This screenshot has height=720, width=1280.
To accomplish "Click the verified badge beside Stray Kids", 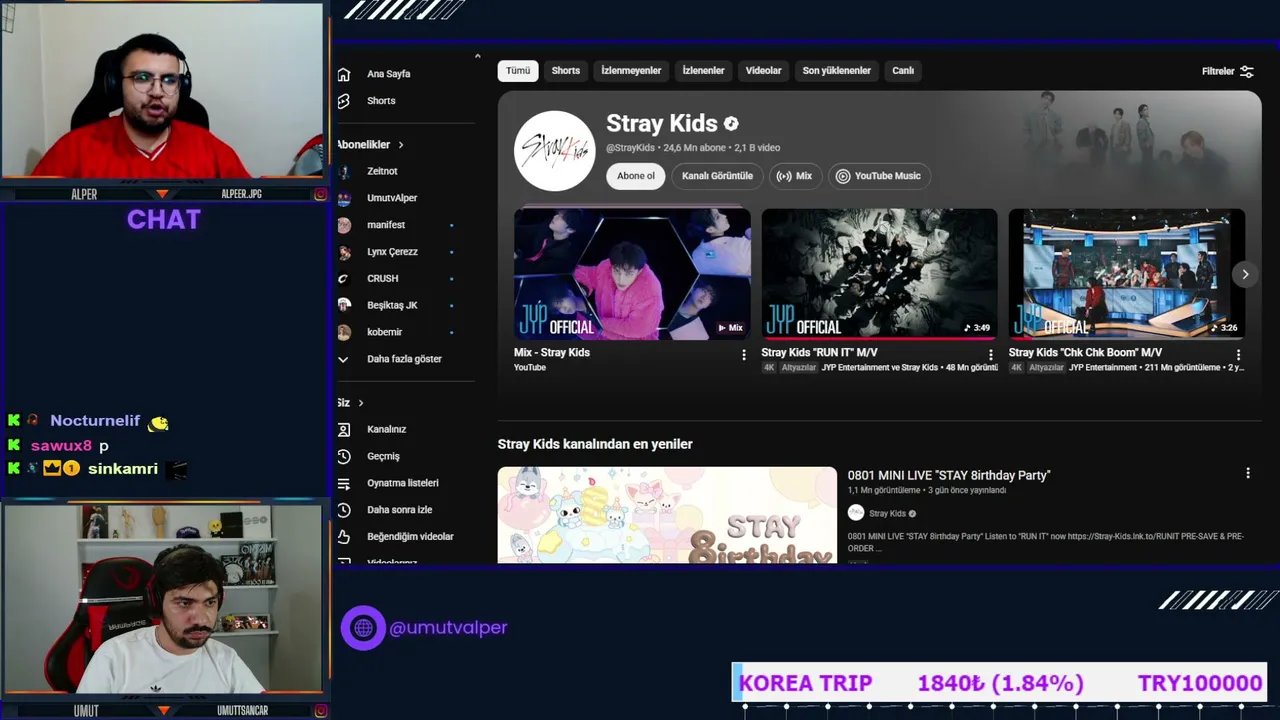I will coord(731,124).
